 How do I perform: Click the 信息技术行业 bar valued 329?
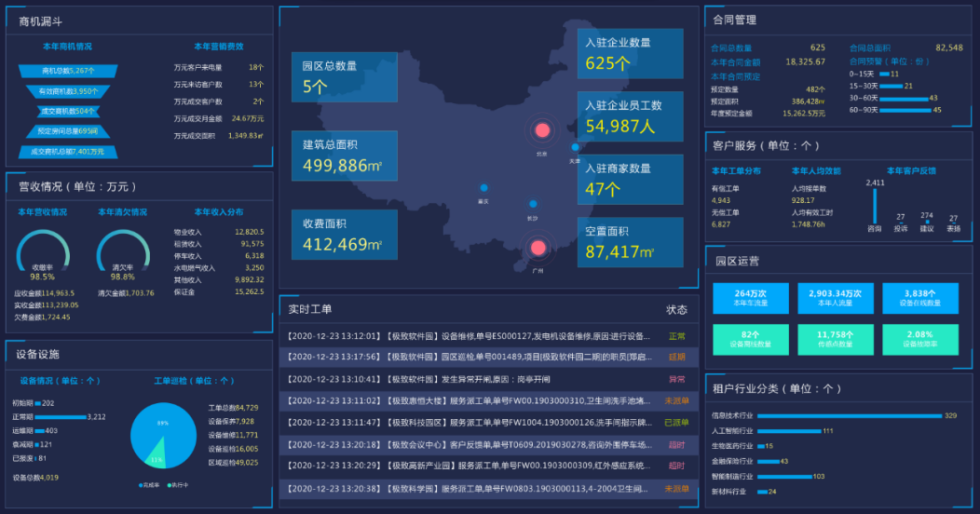pyautogui.click(x=849, y=416)
